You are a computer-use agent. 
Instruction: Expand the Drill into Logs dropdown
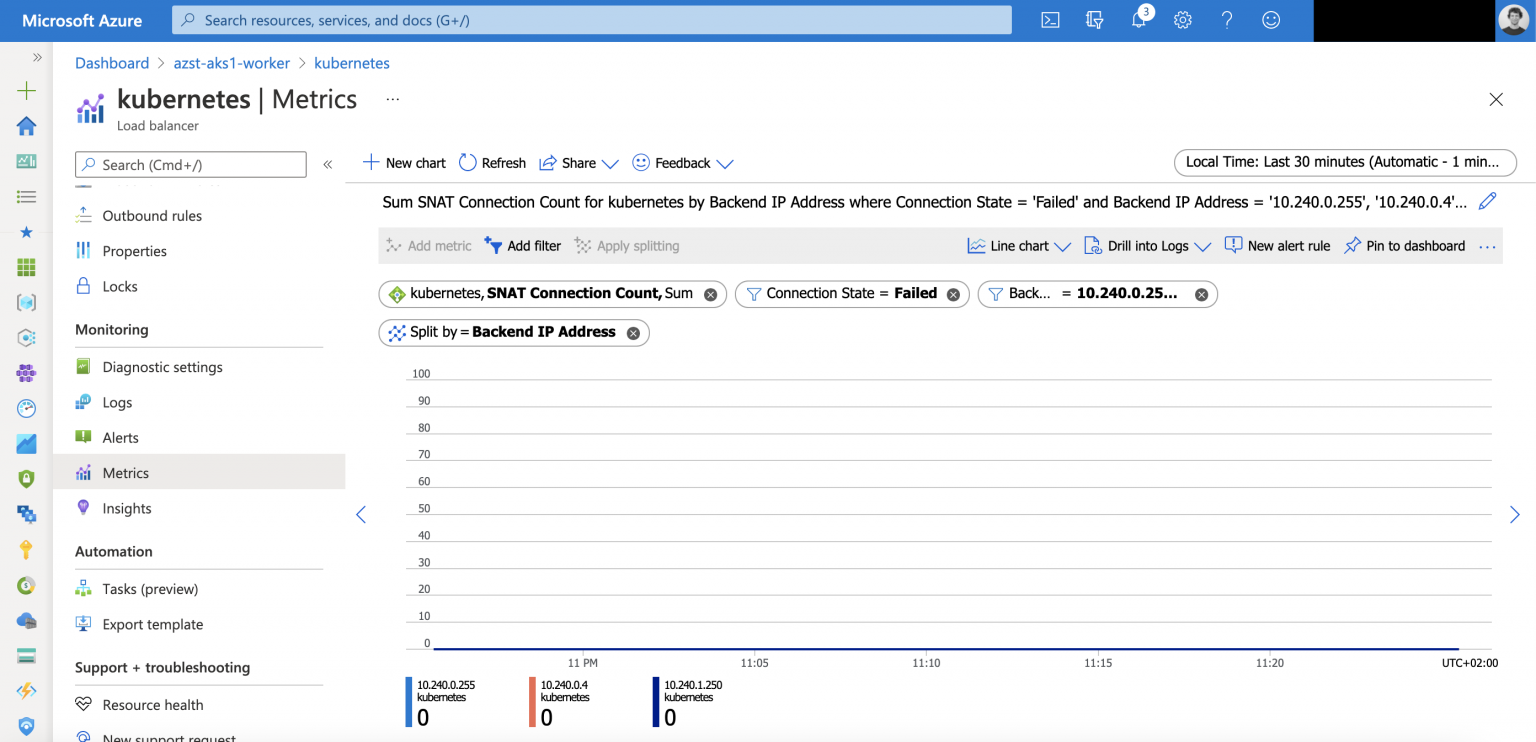tap(1148, 245)
